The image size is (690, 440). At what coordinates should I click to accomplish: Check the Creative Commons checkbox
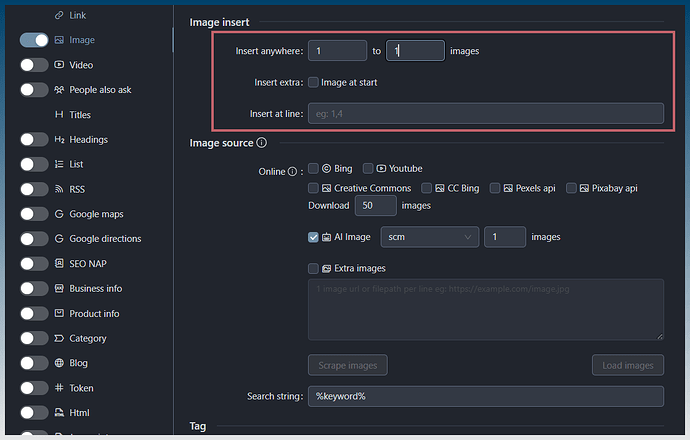313,188
